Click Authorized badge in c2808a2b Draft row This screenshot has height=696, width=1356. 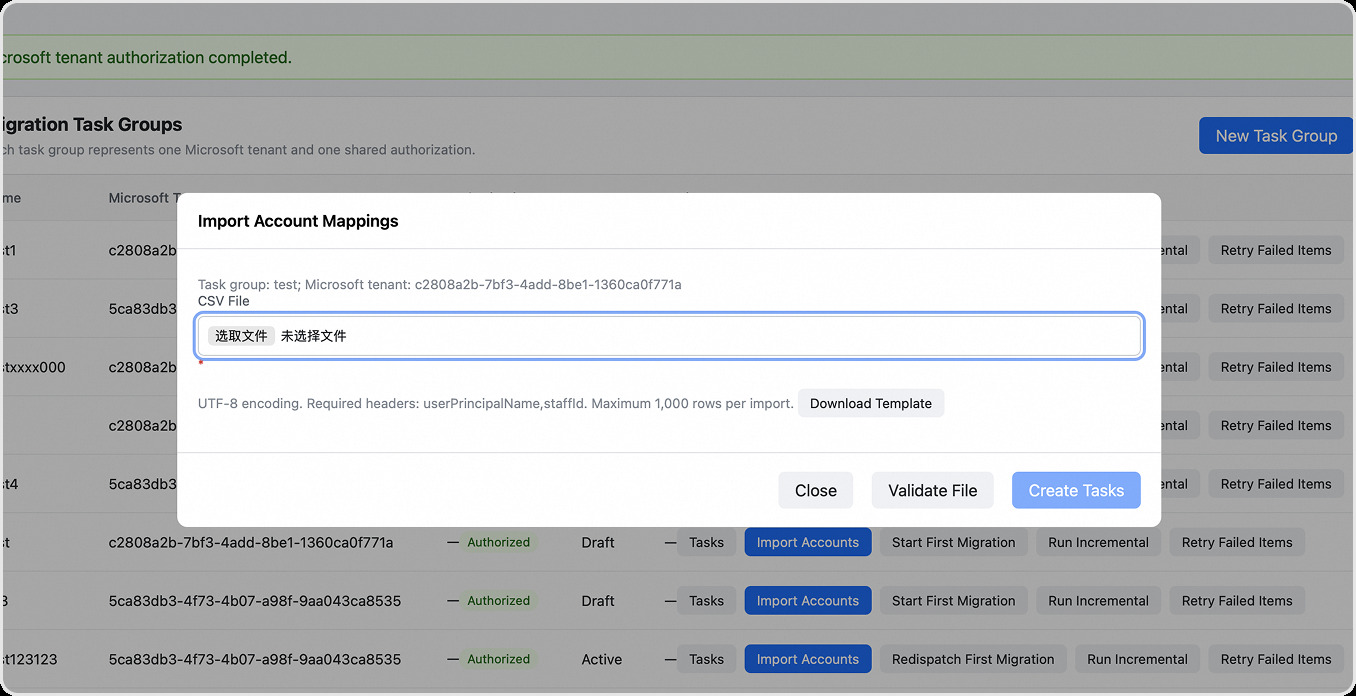tap(498, 542)
